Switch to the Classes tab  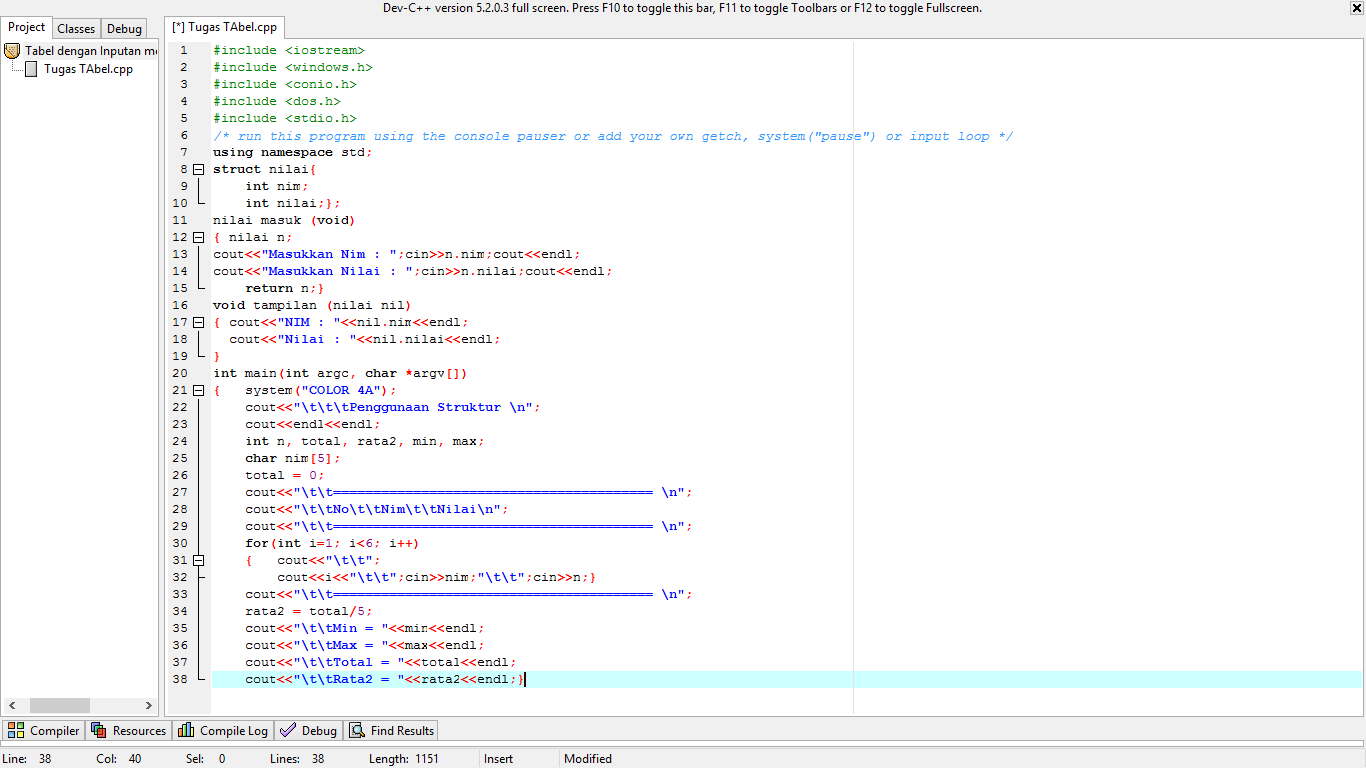pyautogui.click(x=76, y=29)
